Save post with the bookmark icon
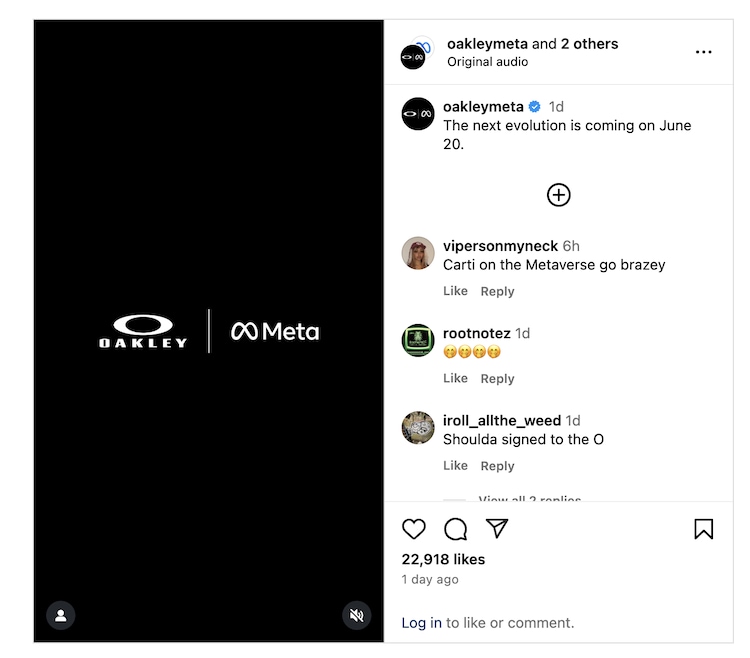Screen dimensions: 750x658 tap(704, 529)
